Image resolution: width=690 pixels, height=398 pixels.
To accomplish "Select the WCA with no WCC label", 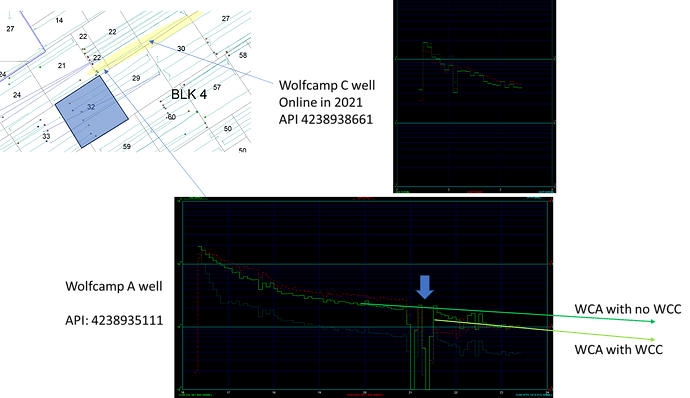I will click(628, 309).
